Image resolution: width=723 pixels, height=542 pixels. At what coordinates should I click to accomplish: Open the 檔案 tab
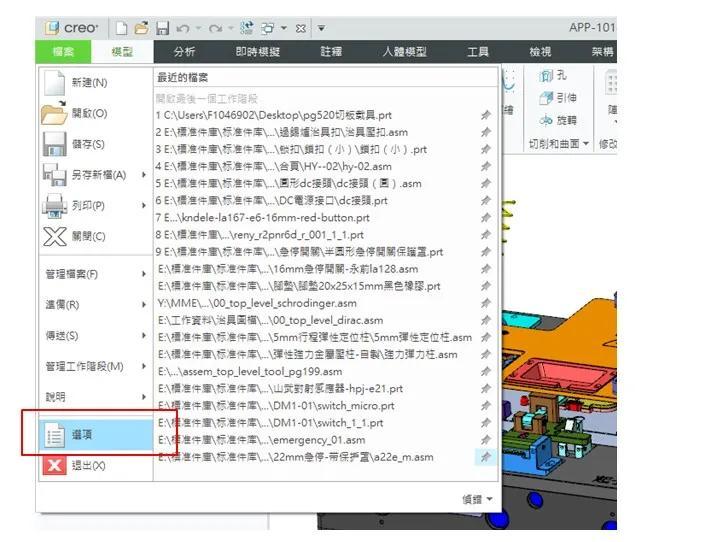[x=63, y=52]
